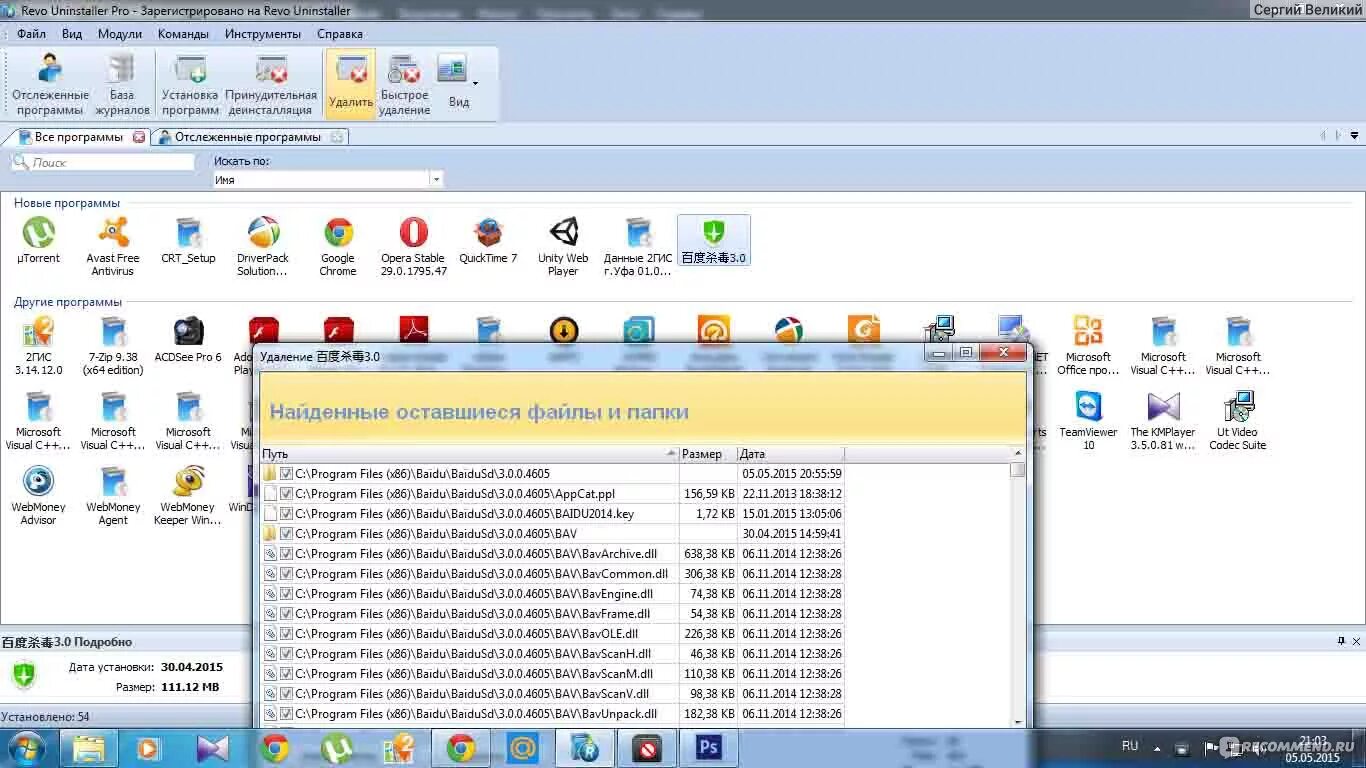Click the Поиск search field

[x=103, y=162]
